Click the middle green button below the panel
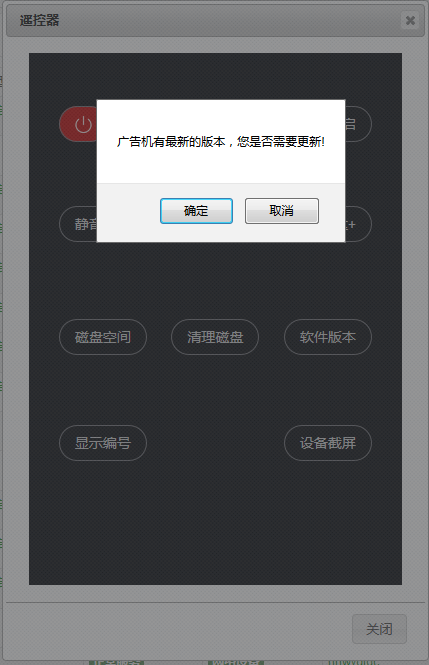Screen dimensions: 429x665 coord(236,662)
